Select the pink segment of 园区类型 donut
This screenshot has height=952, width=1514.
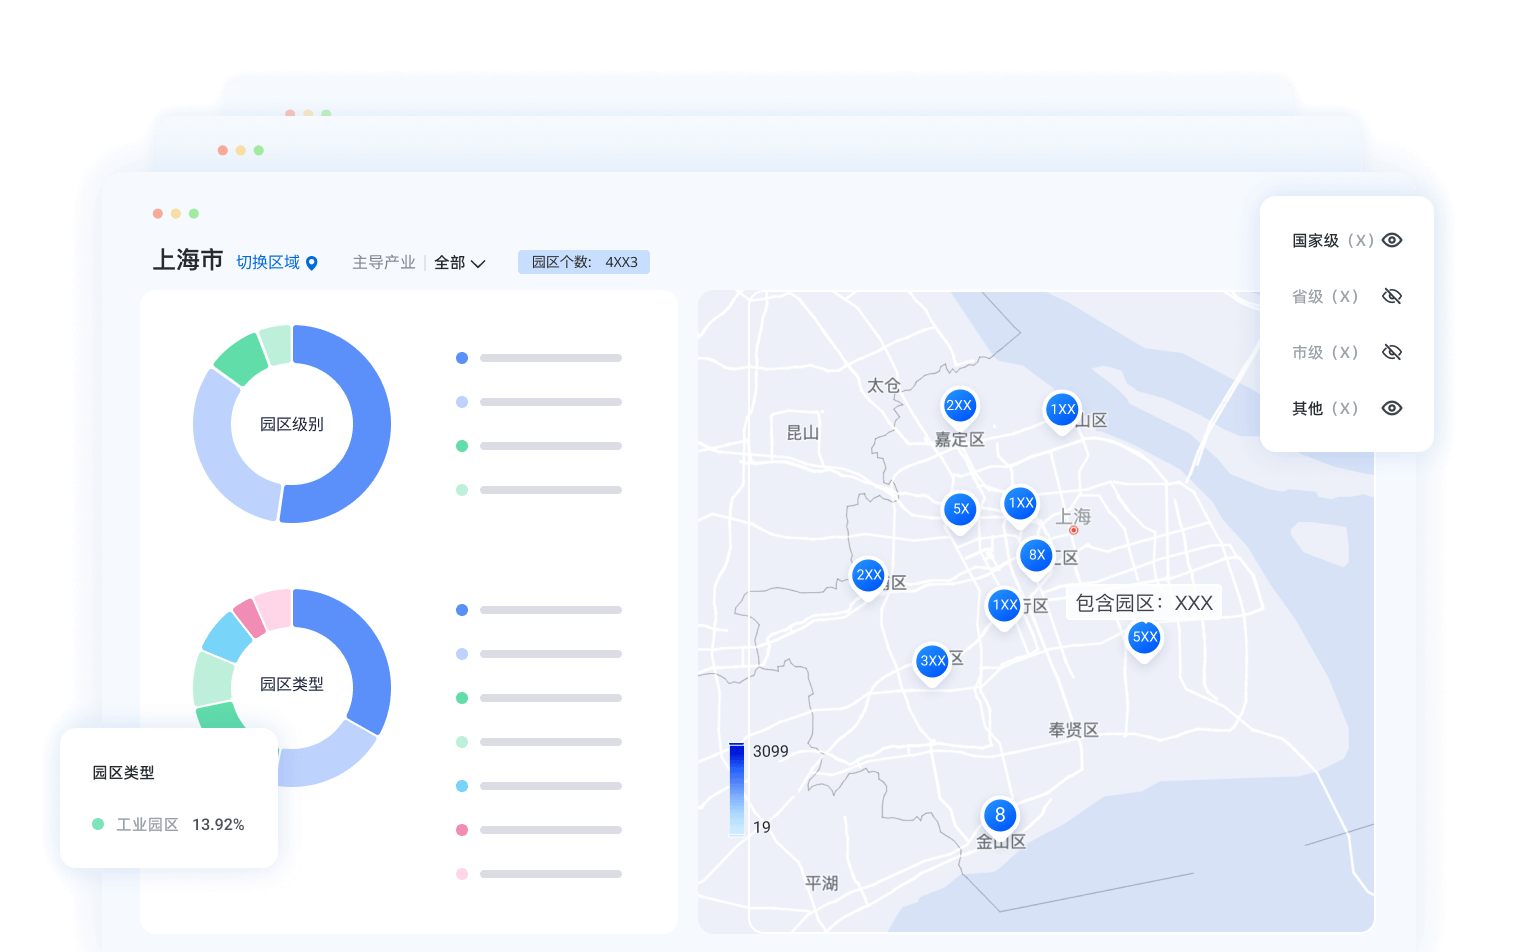[249, 617]
